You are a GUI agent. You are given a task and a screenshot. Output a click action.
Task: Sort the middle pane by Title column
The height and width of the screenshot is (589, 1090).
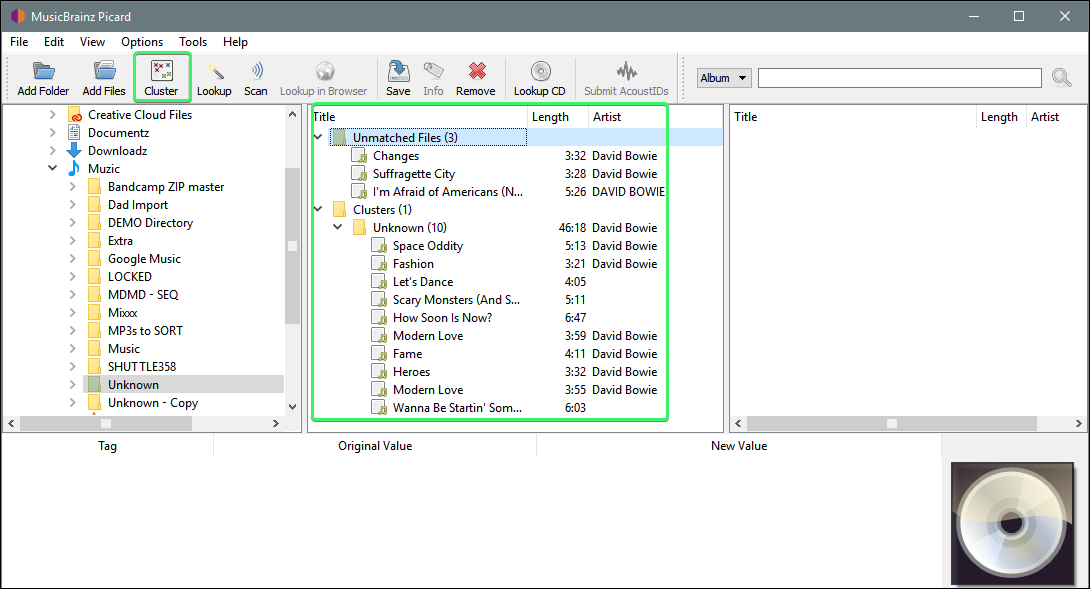[x=419, y=117]
